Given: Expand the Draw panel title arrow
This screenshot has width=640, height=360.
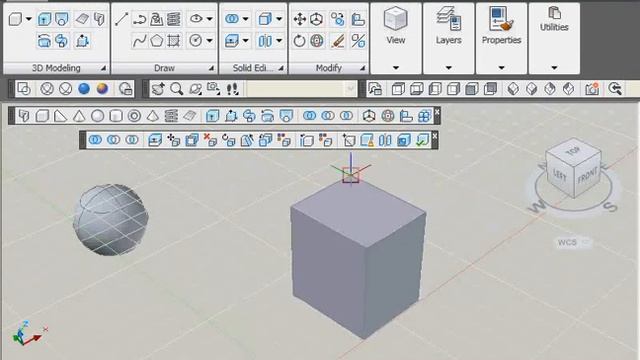Looking at the screenshot, I should click(211, 68).
